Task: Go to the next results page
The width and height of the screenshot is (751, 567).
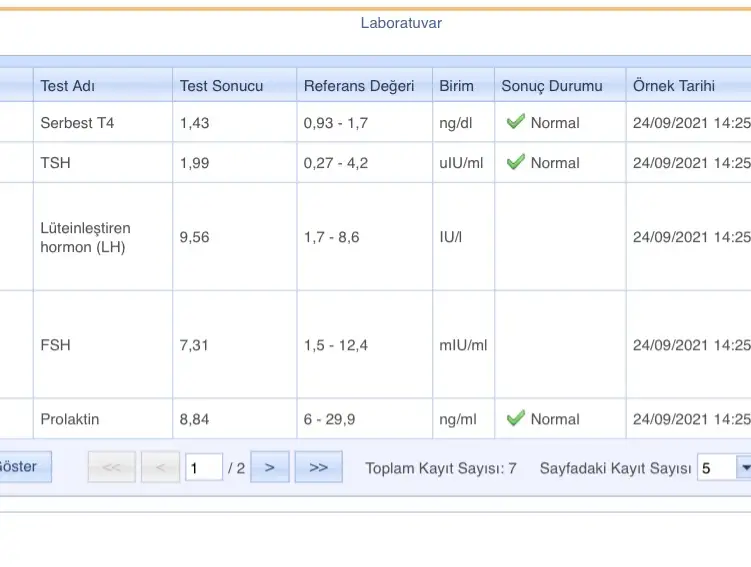Action: click(270, 467)
